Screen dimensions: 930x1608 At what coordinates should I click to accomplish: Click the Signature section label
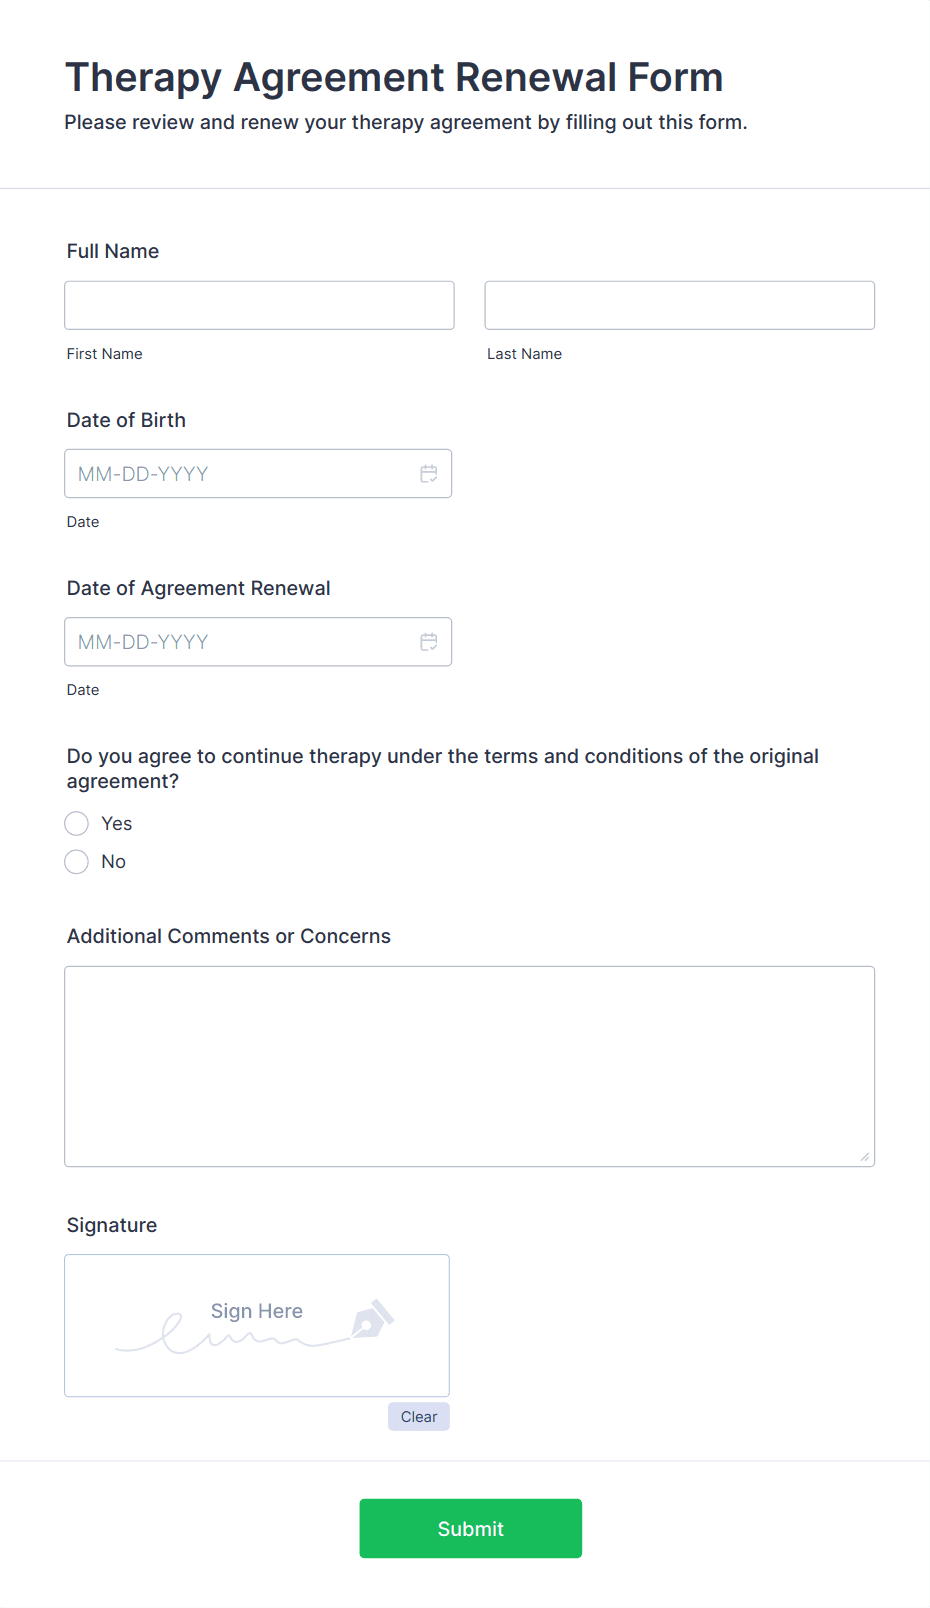[x=112, y=1225]
